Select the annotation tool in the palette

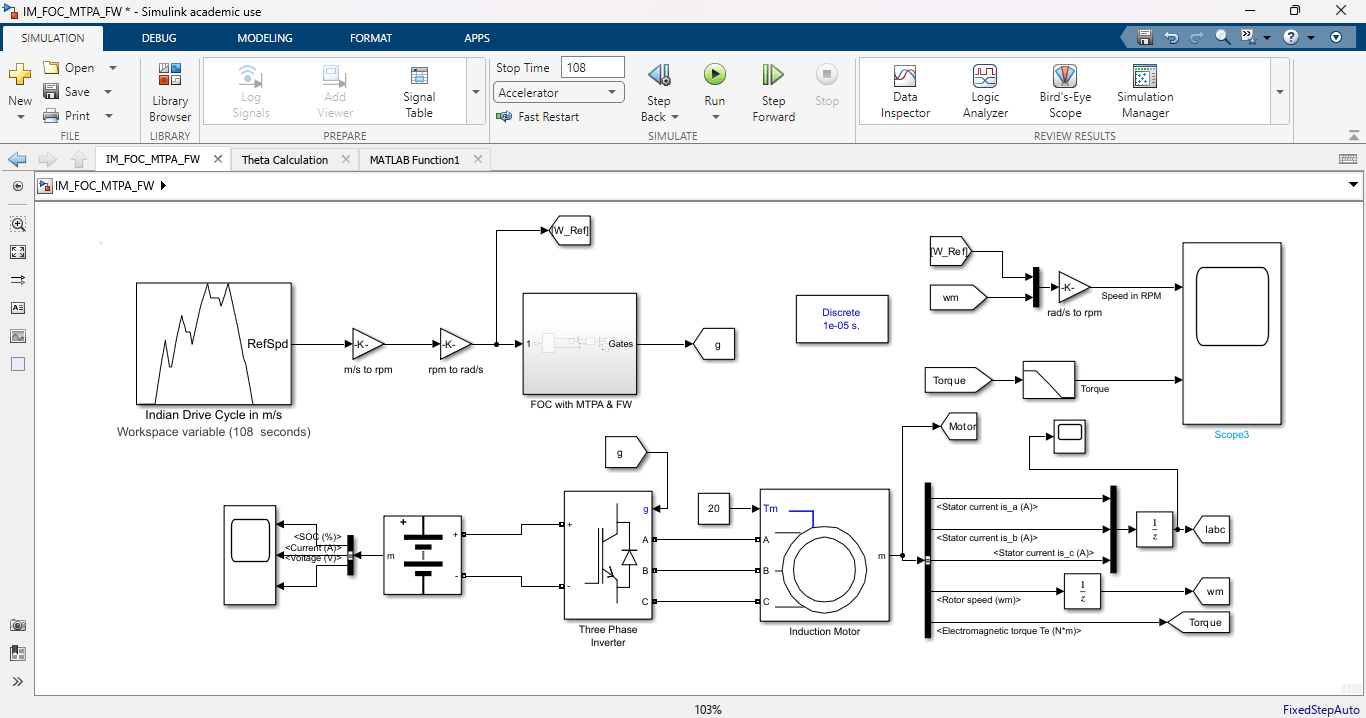coord(17,307)
